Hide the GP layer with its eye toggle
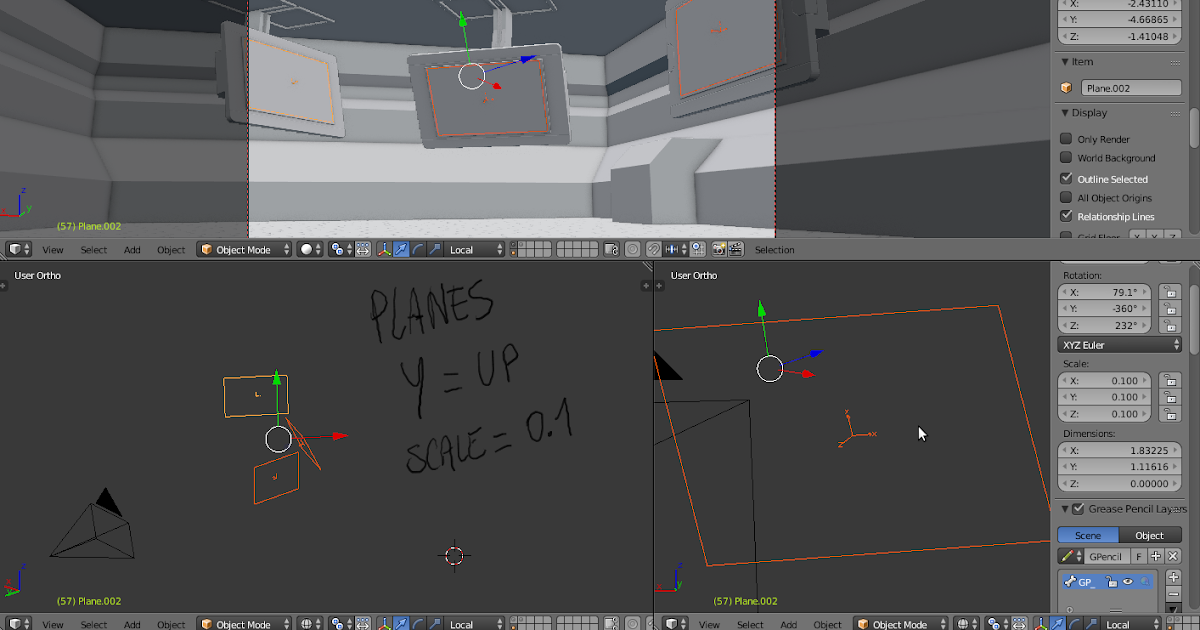Image resolution: width=1200 pixels, height=630 pixels. coord(1128,581)
